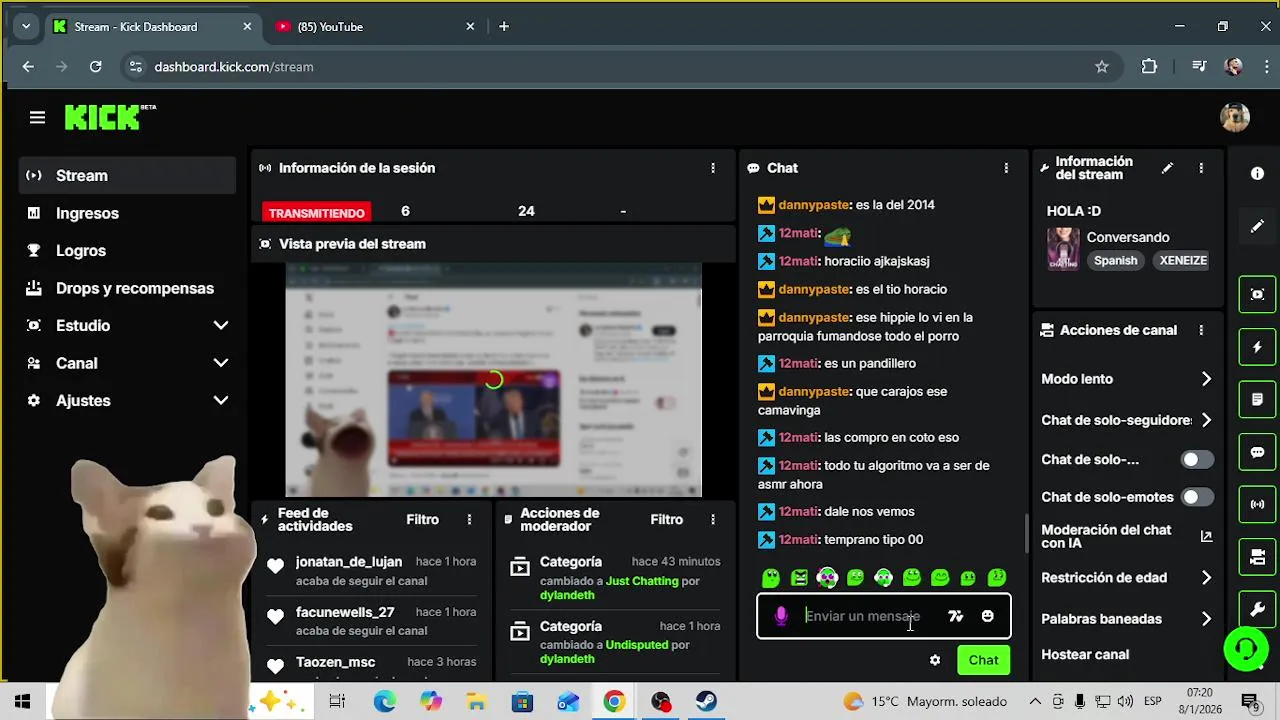The height and width of the screenshot is (720, 1280).
Task: Click the 7TV icon in message box
Action: [x=955, y=616]
